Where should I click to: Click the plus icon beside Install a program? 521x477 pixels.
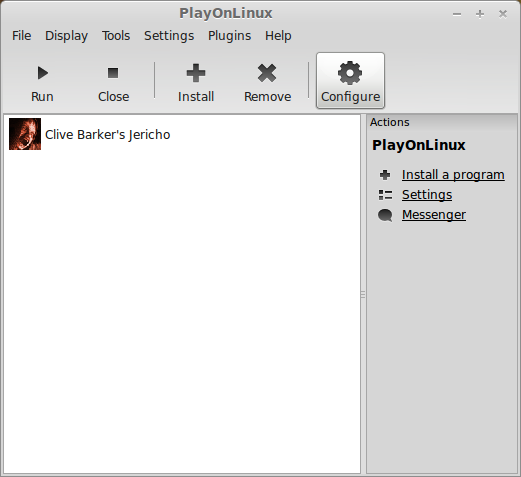(x=385, y=175)
